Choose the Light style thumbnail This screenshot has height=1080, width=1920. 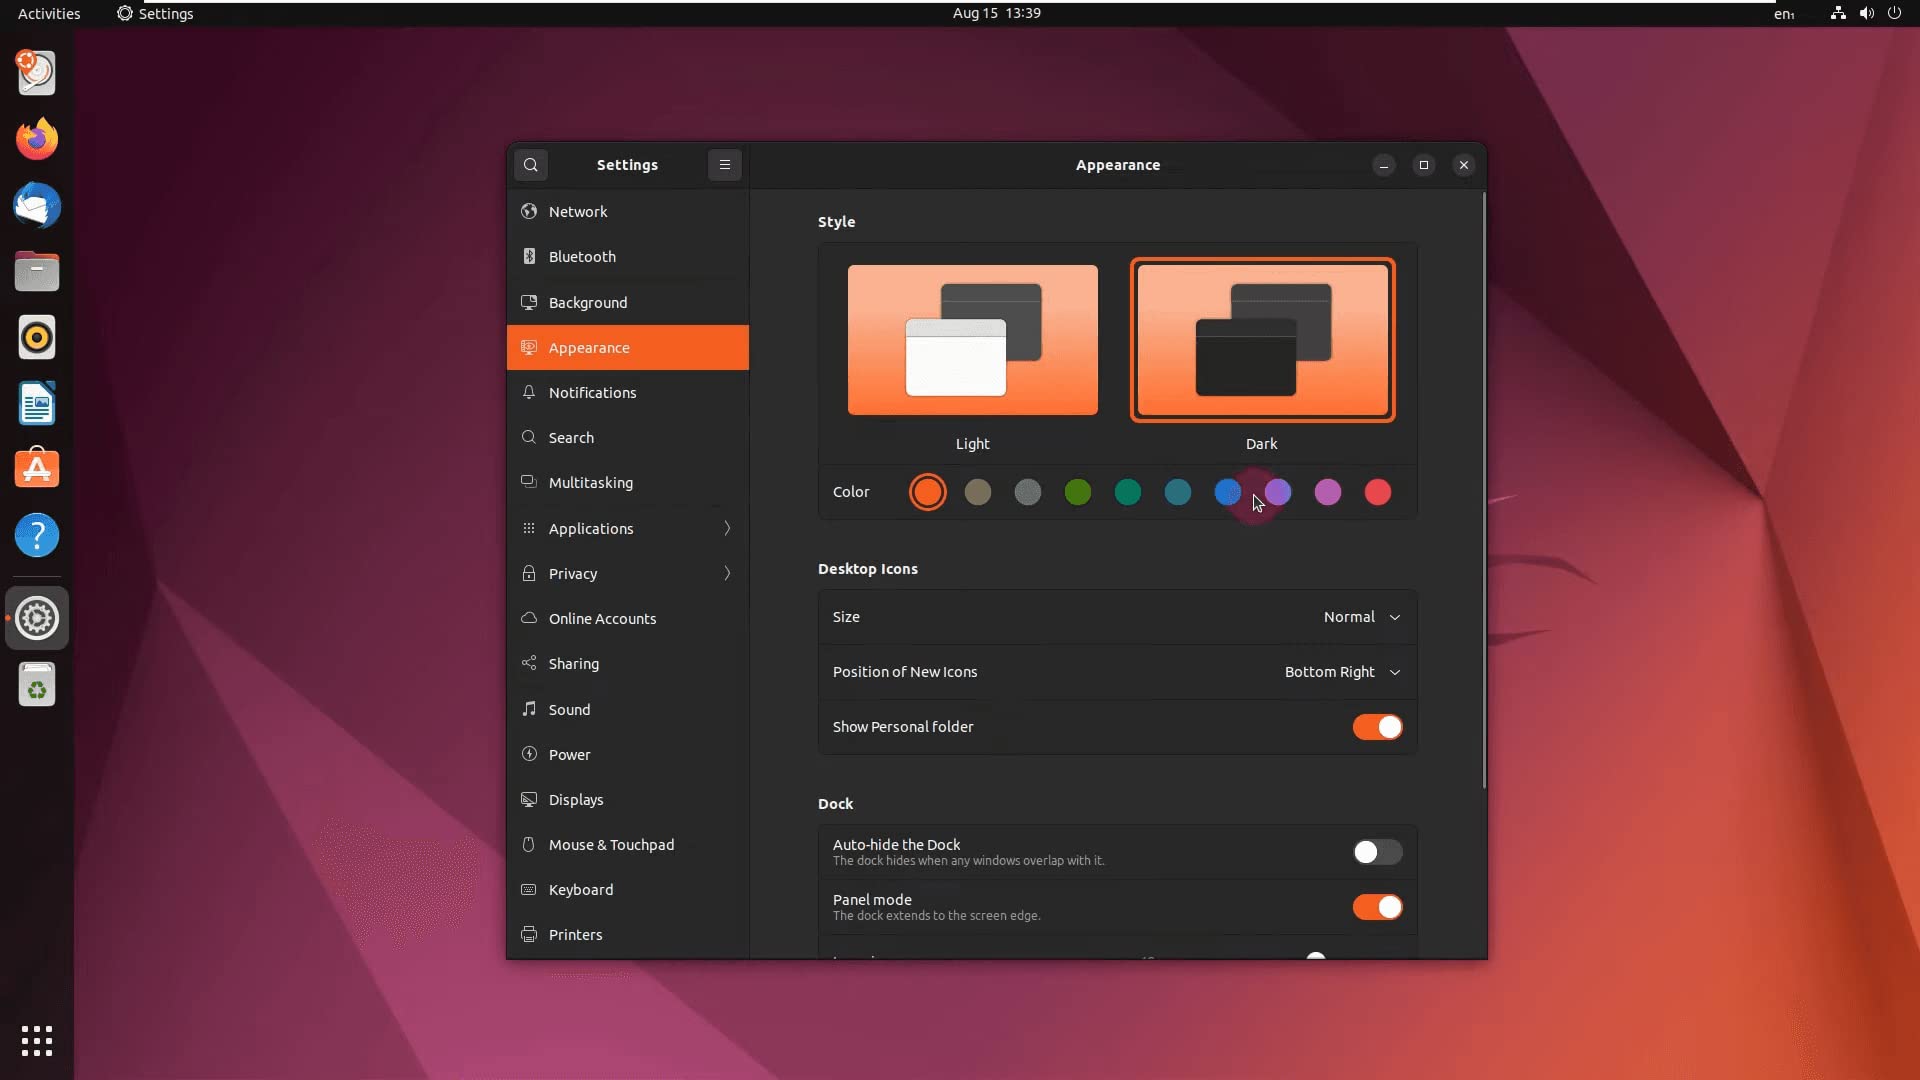(x=972, y=340)
